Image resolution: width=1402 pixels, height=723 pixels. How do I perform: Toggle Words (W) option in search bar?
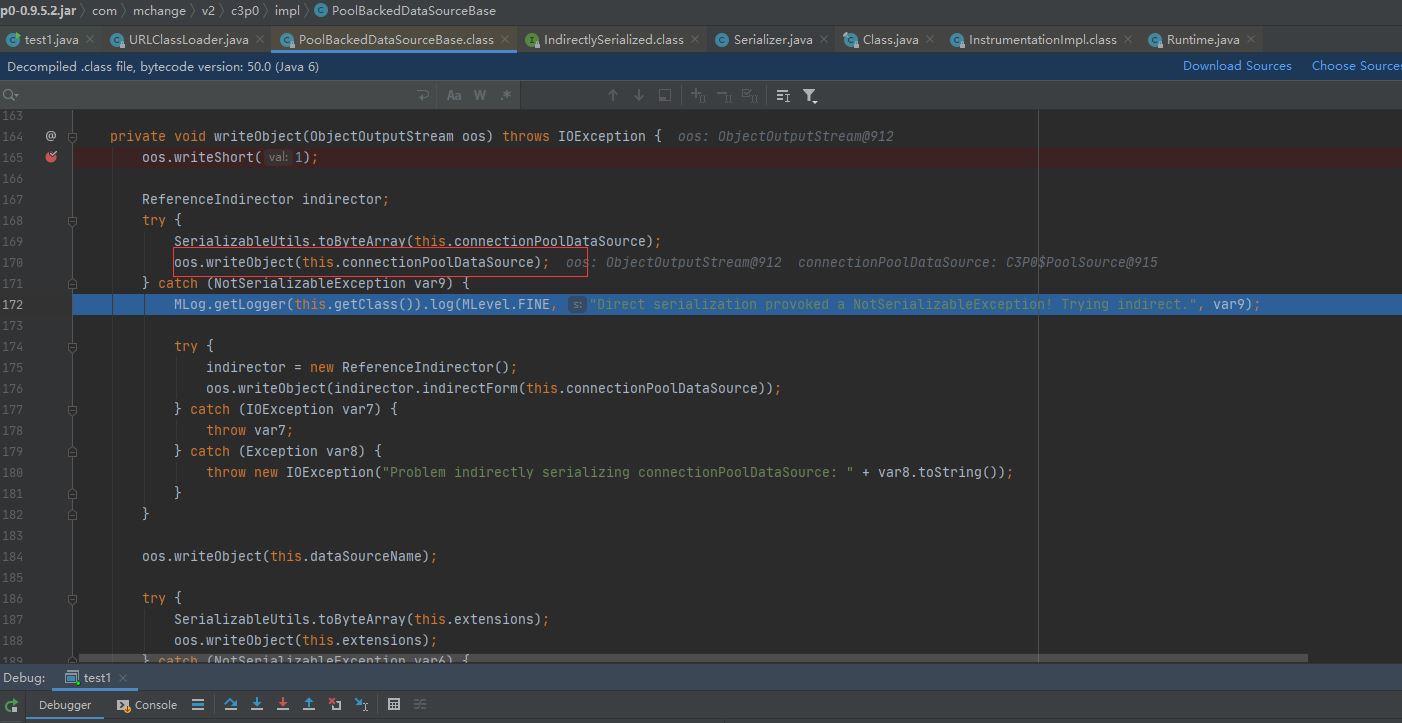pyautogui.click(x=480, y=95)
